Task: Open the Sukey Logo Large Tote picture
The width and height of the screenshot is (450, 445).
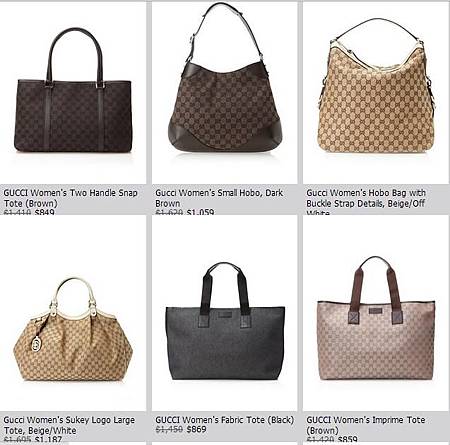Action: click(x=73, y=329)
